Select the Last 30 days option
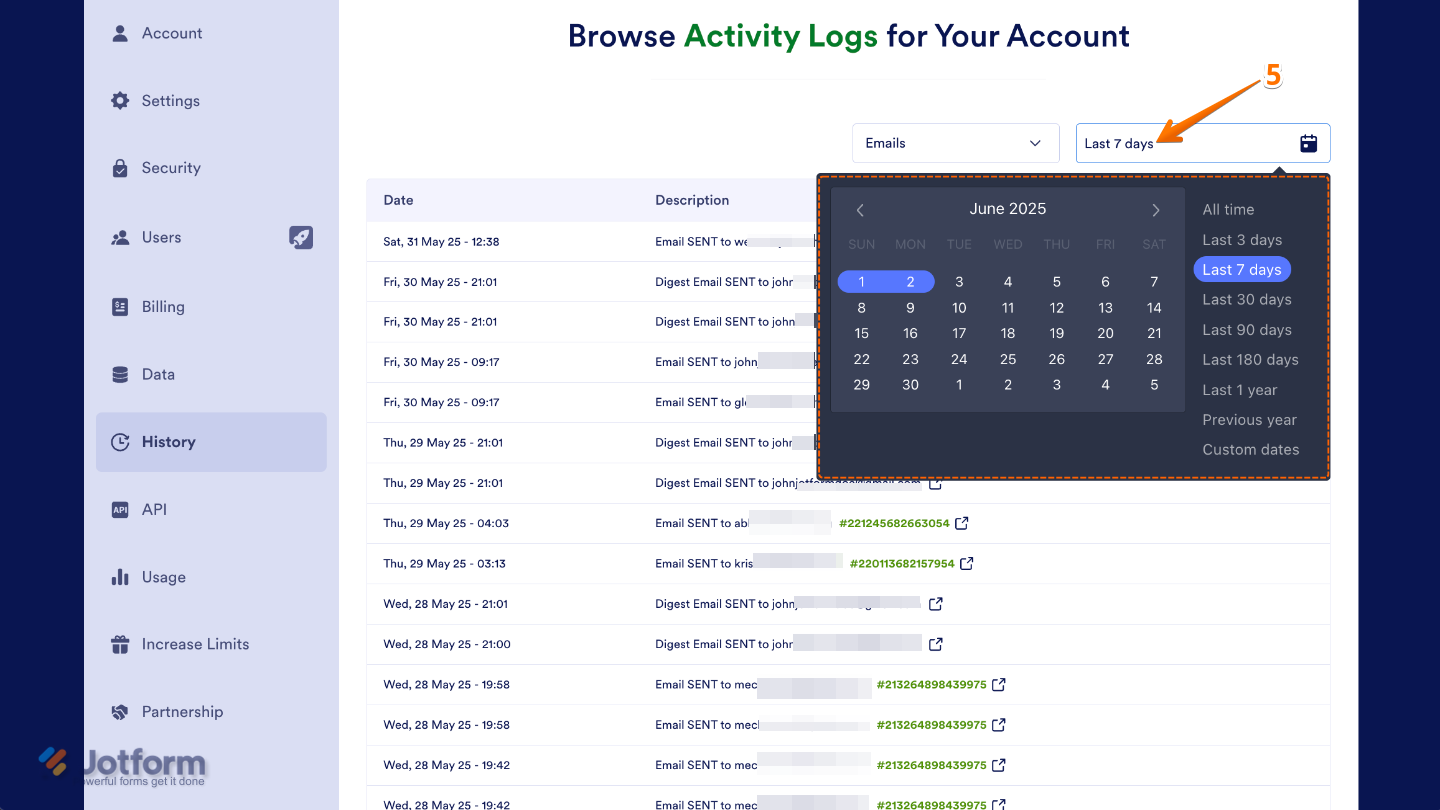This screenshot has height=810, width=1440. (x=1246, y=299)
